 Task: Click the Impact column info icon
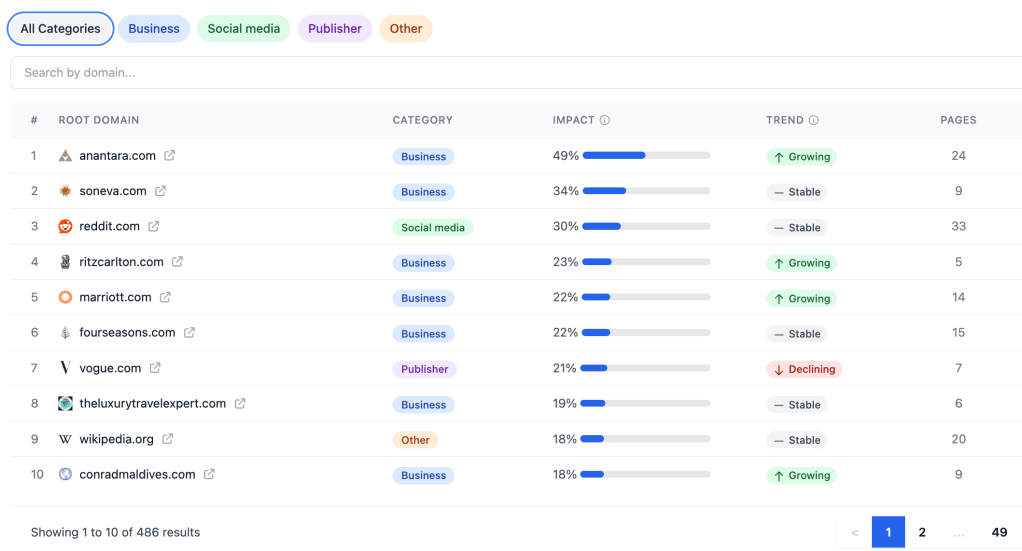click(x=605, y=120)
